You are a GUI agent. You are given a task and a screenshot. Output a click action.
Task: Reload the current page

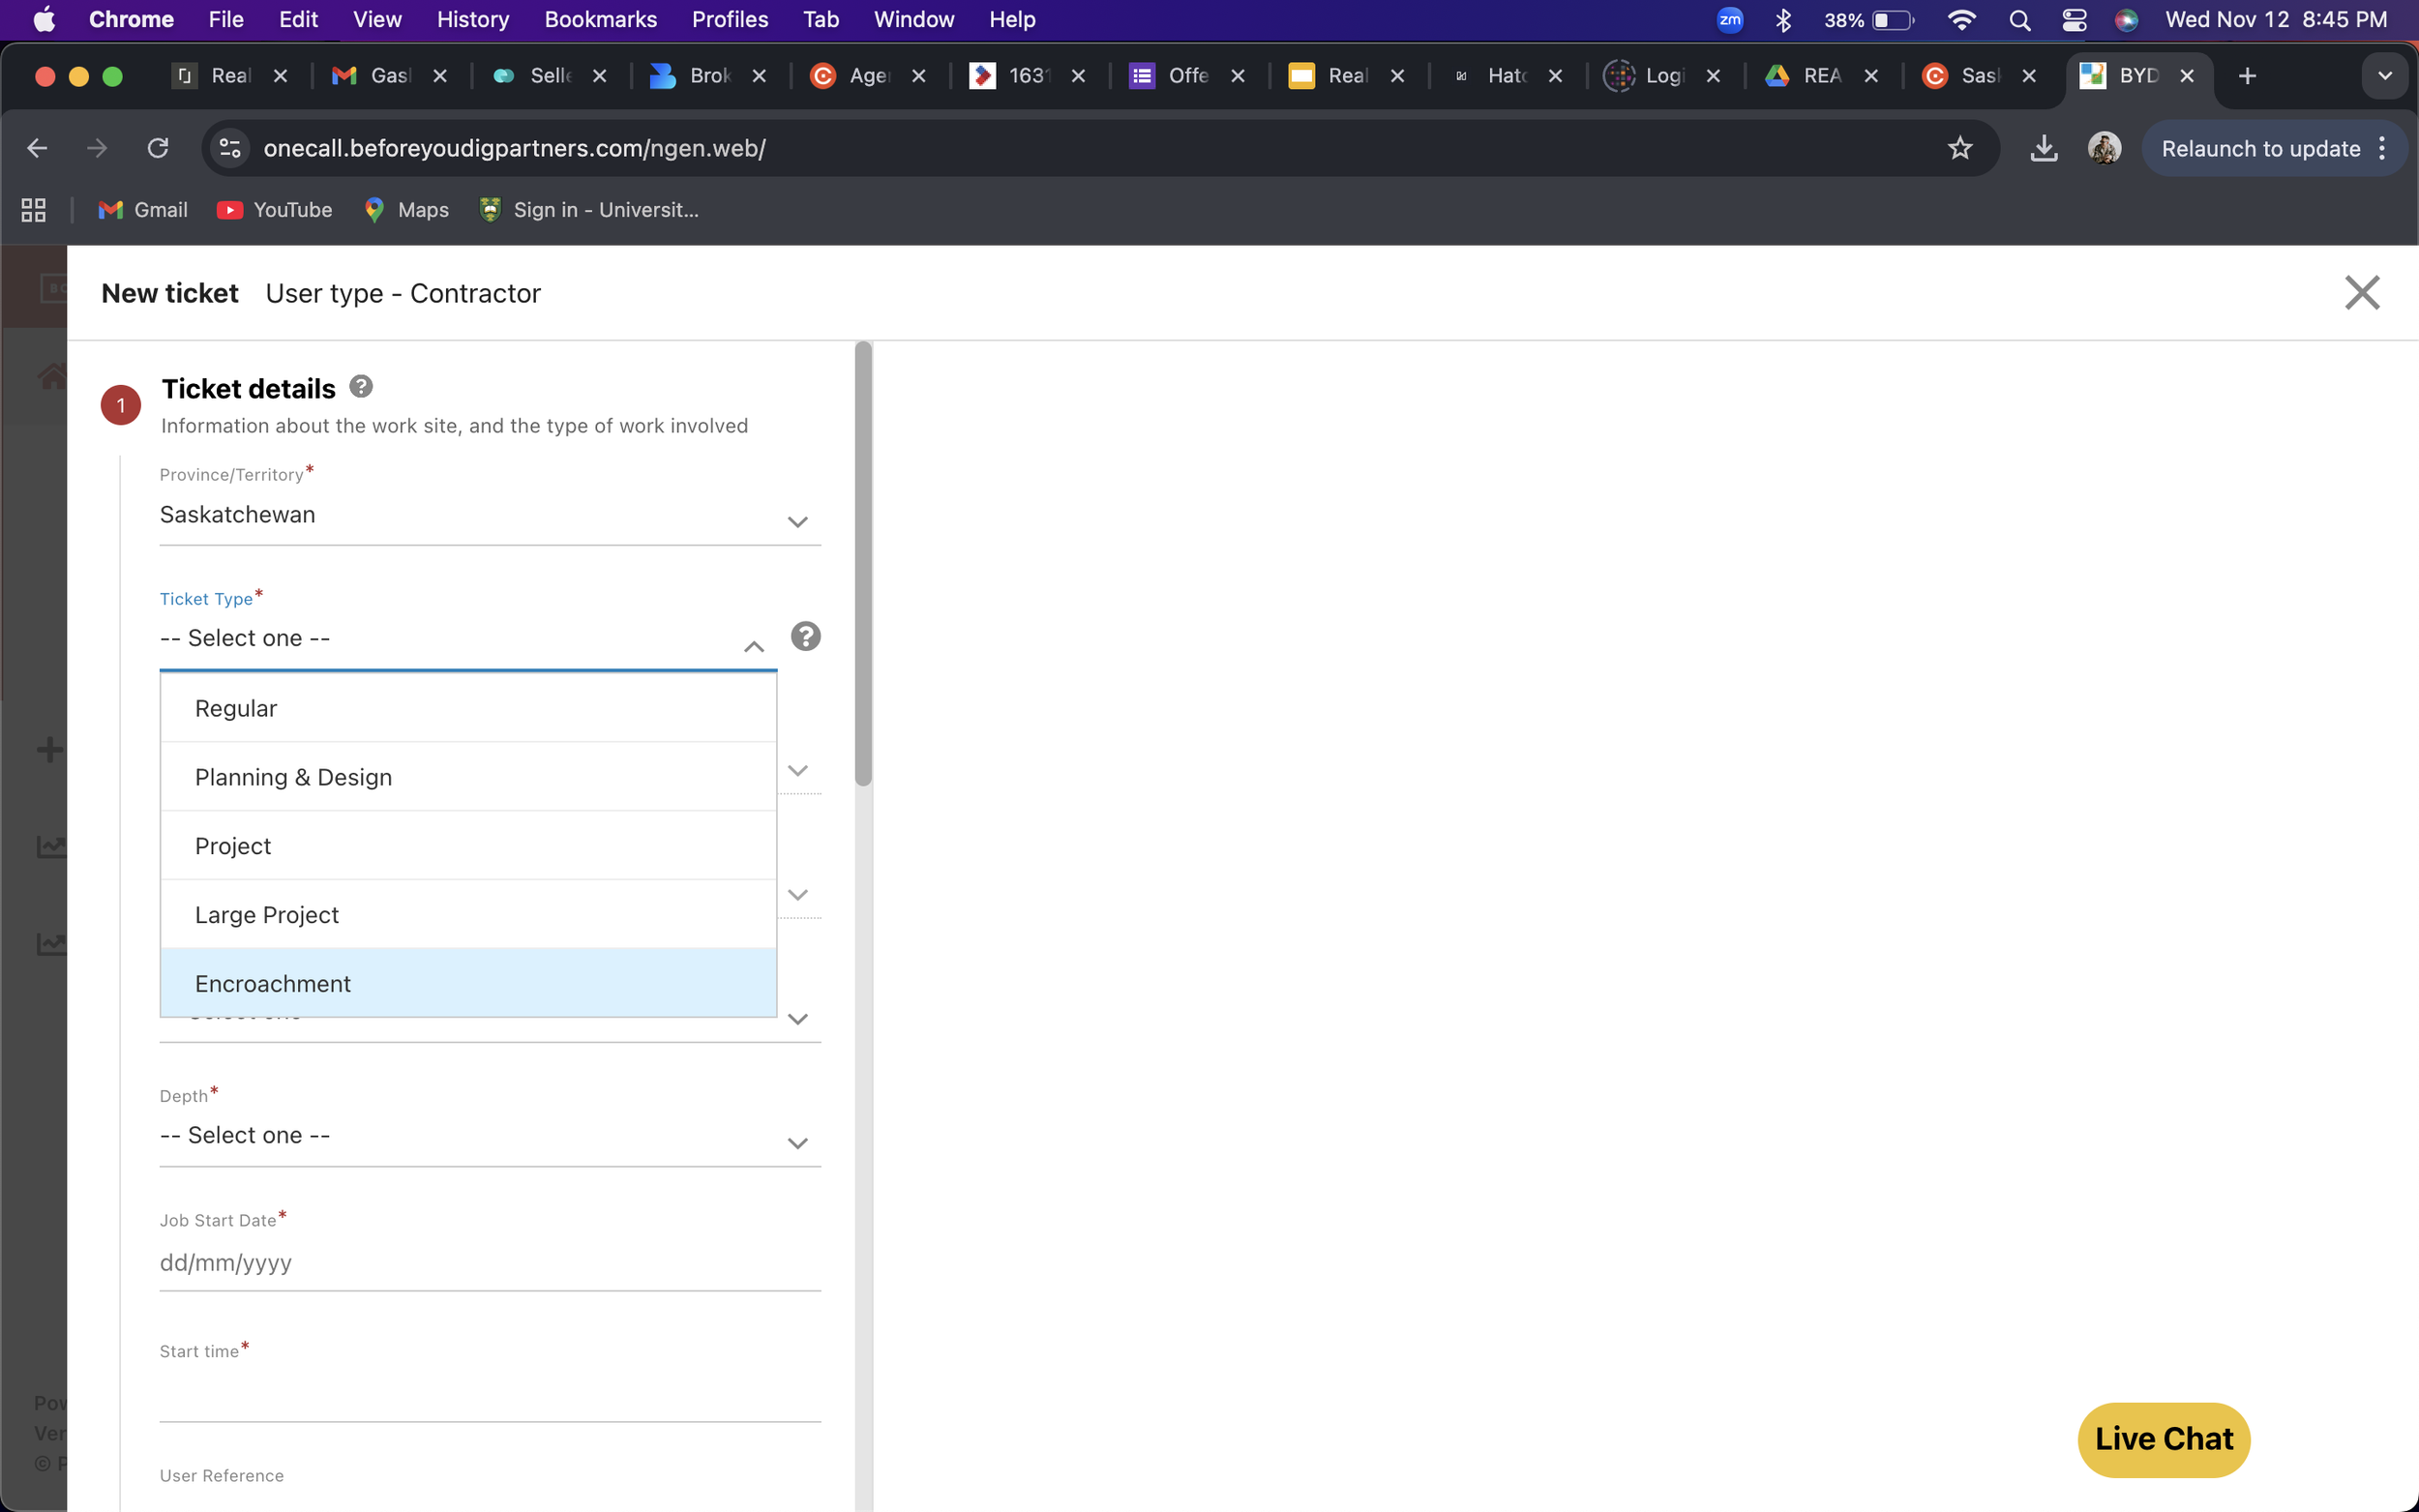click(158, 148)
